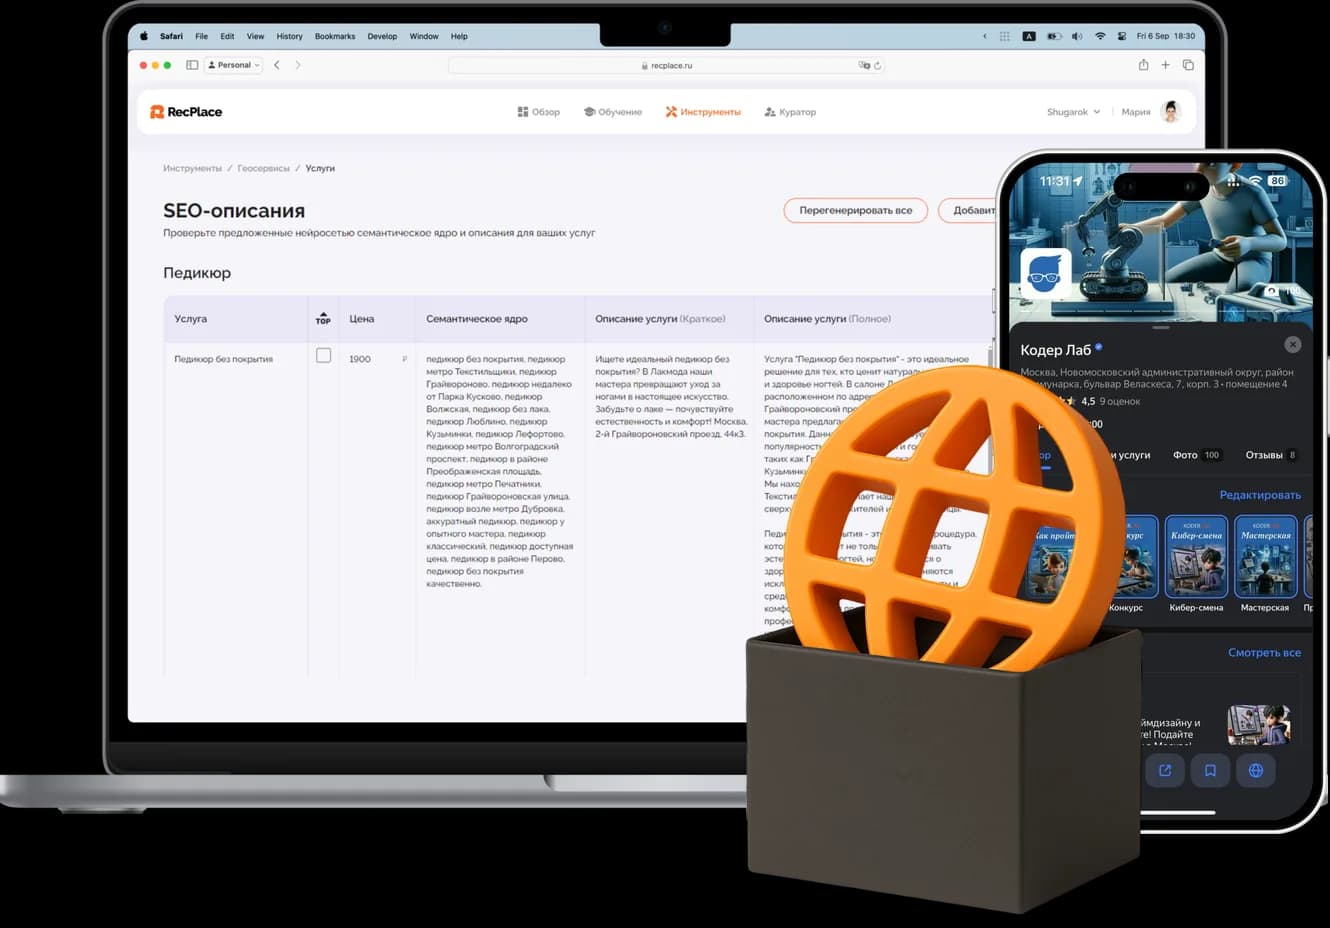Tap the Кодер Лаб logo thumbnail
The height and width of the screenshot is (928, 1330).
[1045, 273]
